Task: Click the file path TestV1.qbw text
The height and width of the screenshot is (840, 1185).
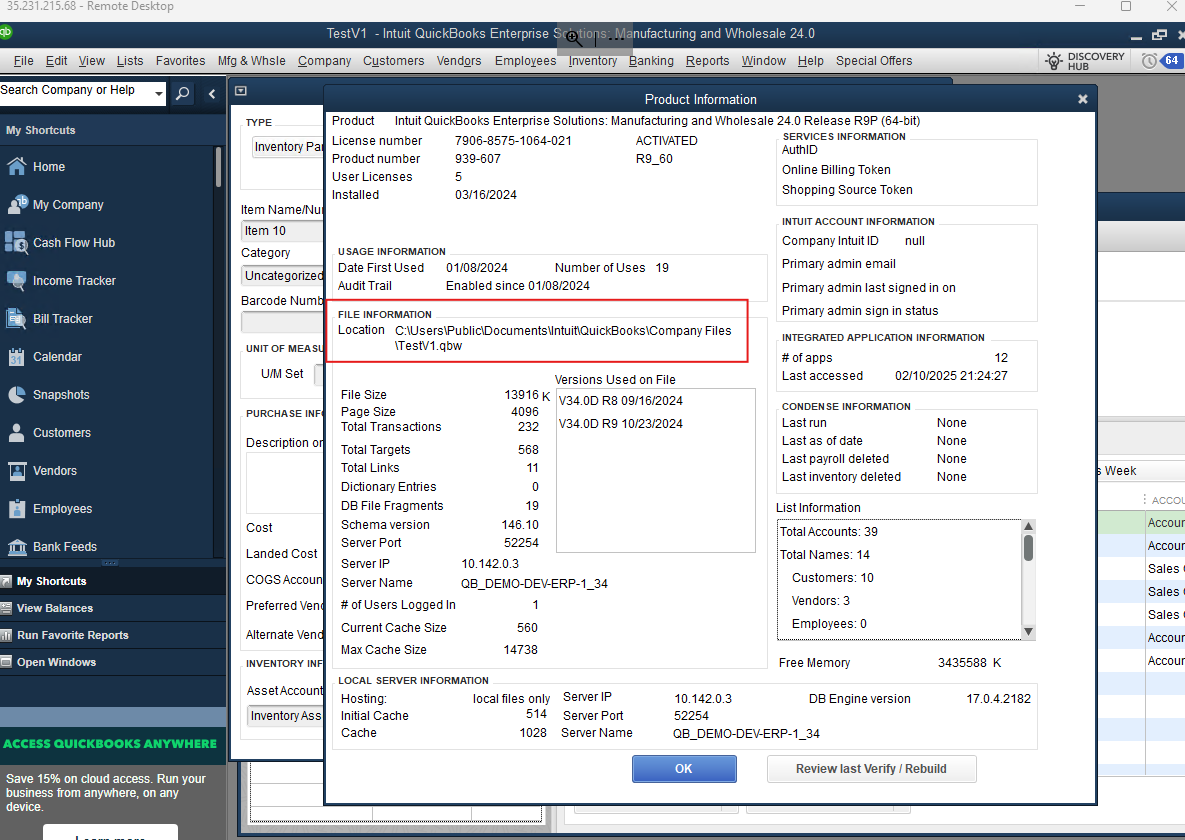Action: coord(429,346)
